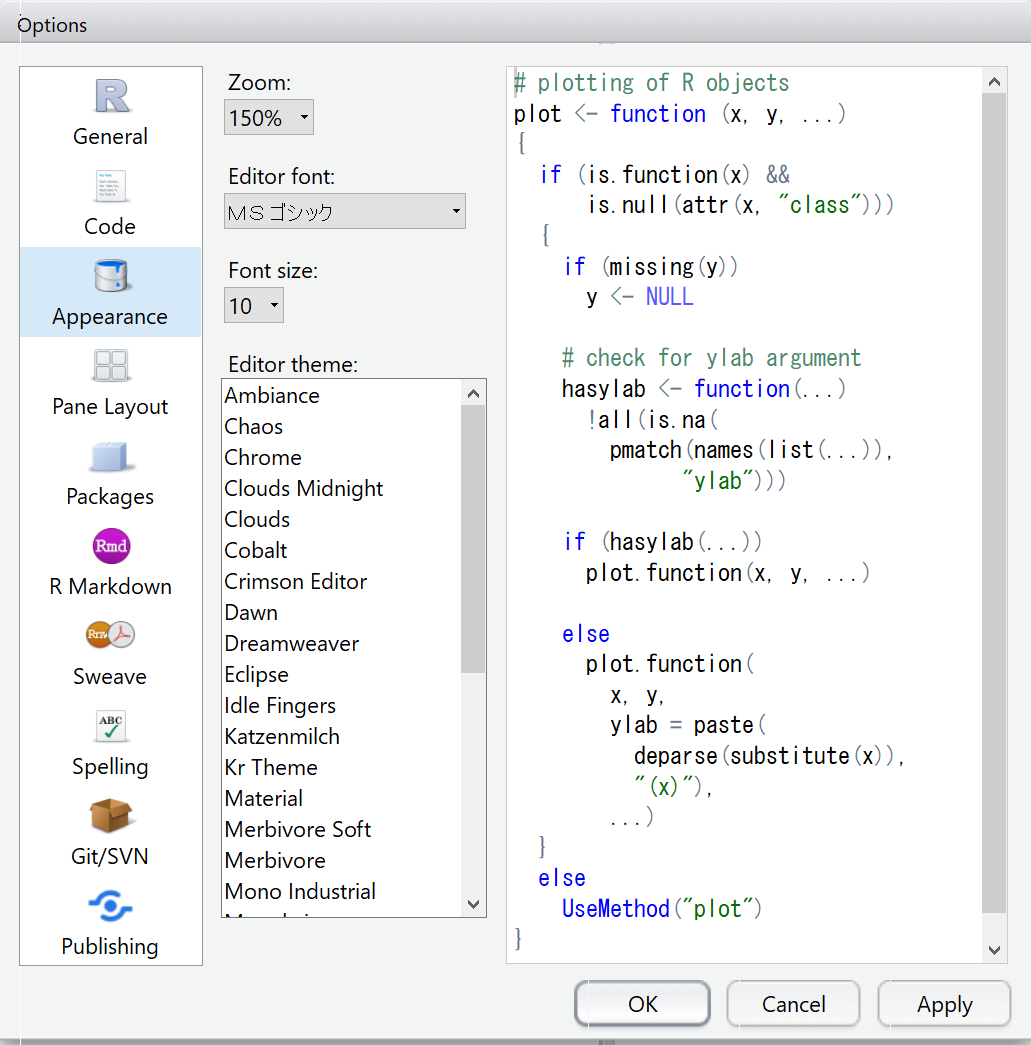This screenshot has height=1045, width=1031.
Task: Switch to Code section label
Action: 110,226
